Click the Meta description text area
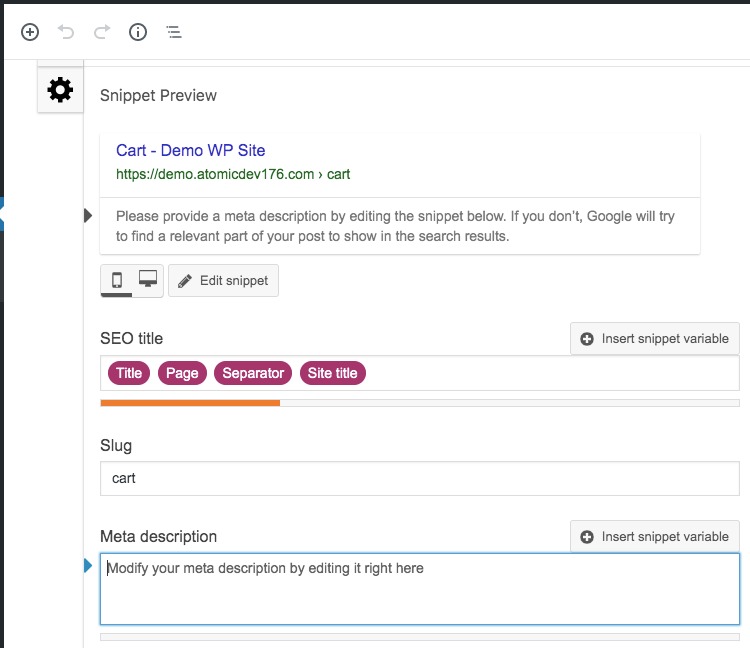 [x=419, y=589]
